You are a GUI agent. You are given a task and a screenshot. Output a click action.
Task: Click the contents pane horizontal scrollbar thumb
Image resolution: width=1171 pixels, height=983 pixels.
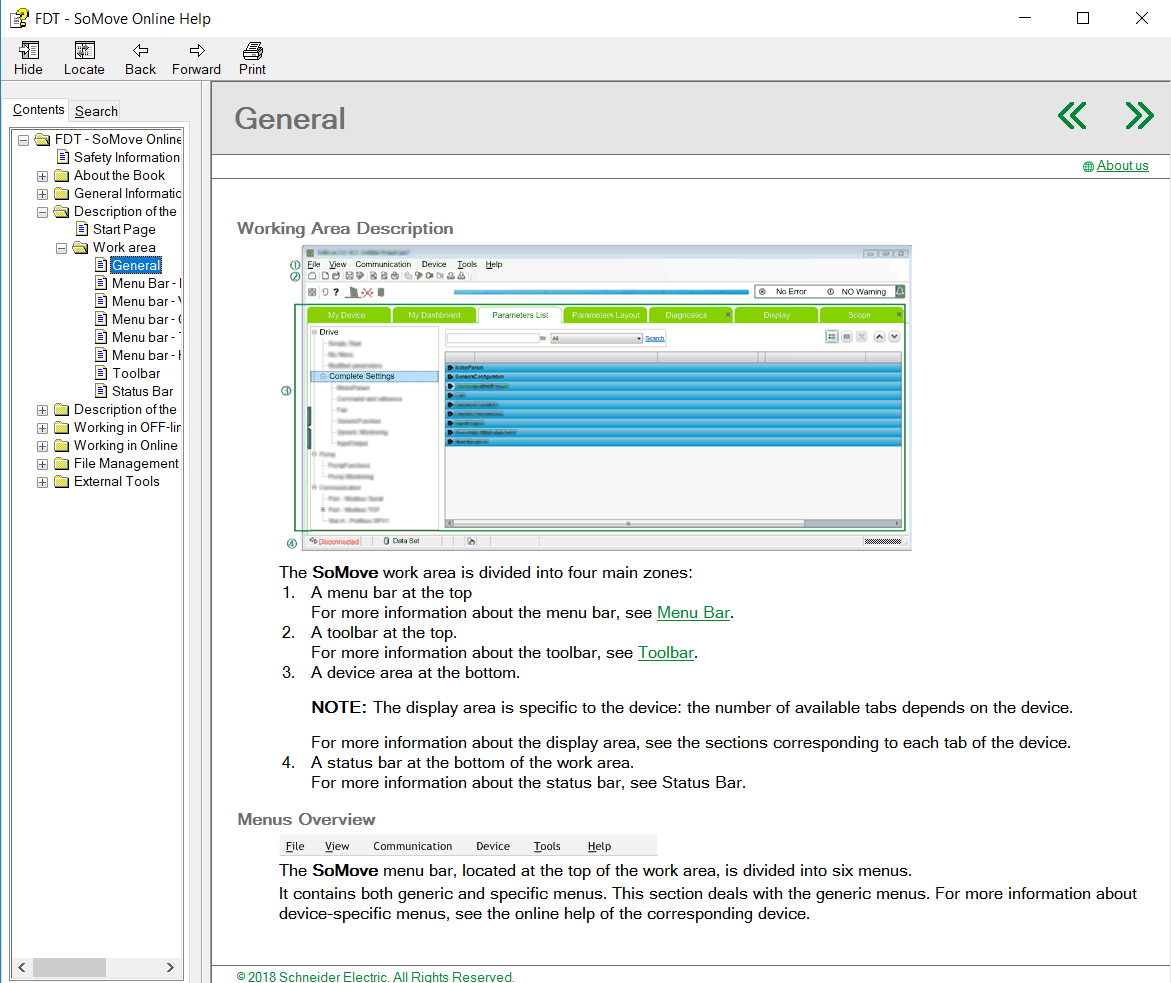(x=69, y=967)
